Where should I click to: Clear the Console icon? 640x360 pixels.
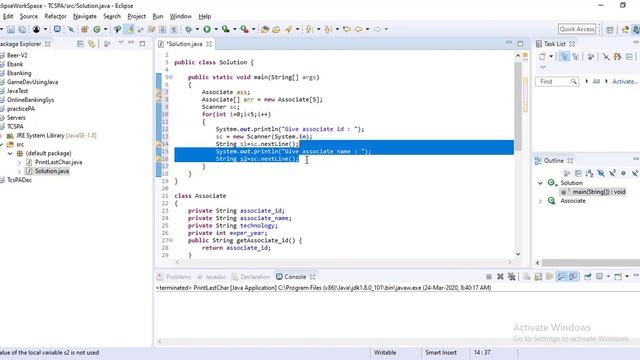click(527, 277)
